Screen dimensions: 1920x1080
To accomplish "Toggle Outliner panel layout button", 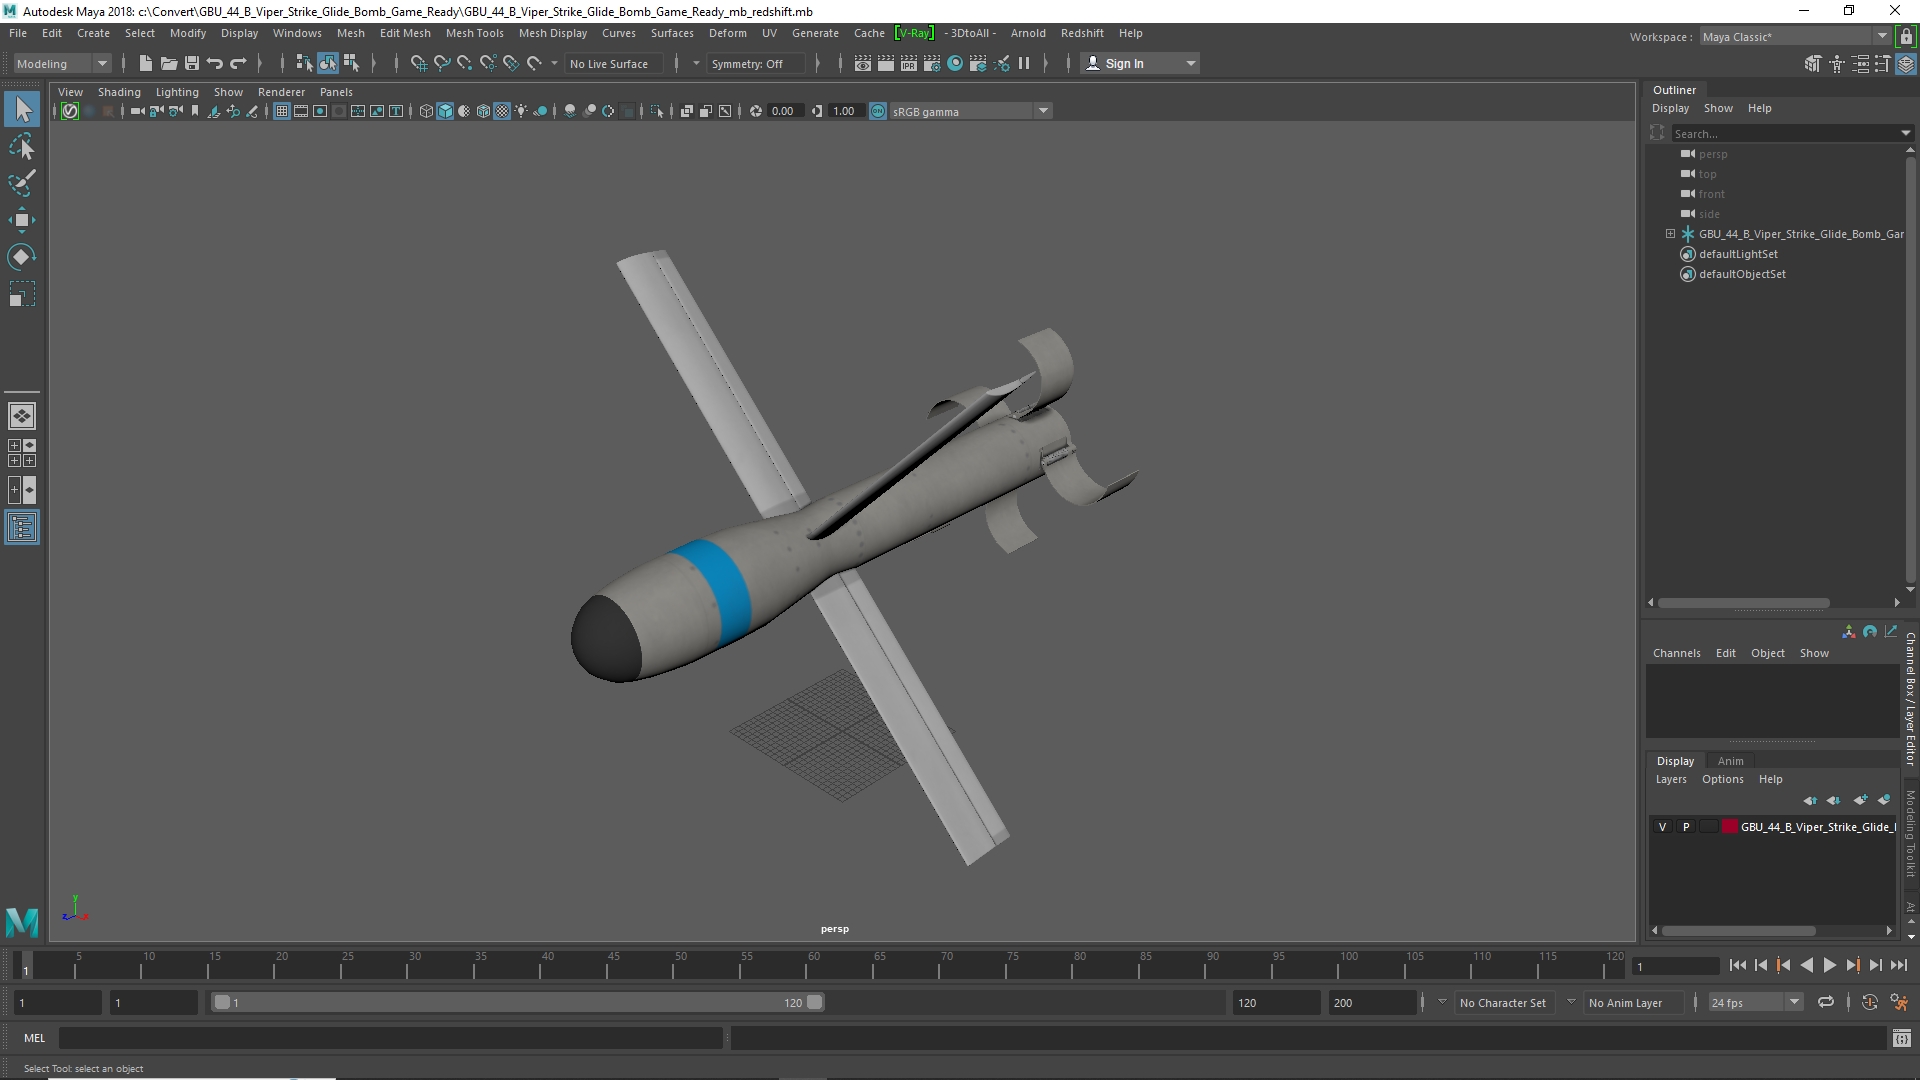I will pos(22,527).
